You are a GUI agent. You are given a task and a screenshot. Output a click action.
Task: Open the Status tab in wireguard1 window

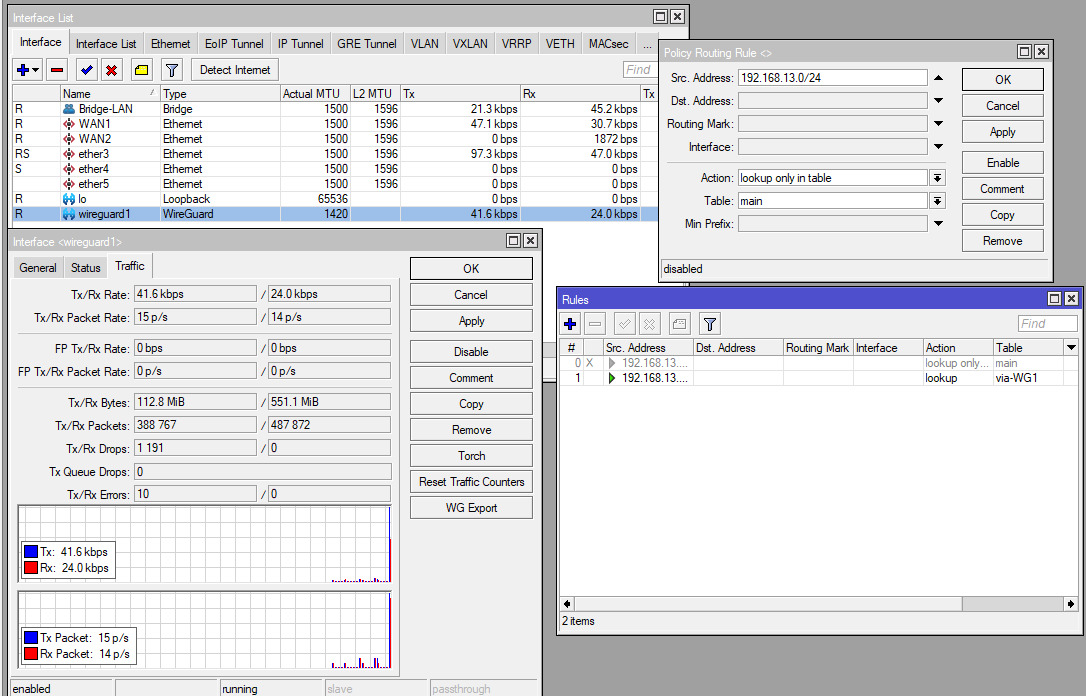point(86,268)
